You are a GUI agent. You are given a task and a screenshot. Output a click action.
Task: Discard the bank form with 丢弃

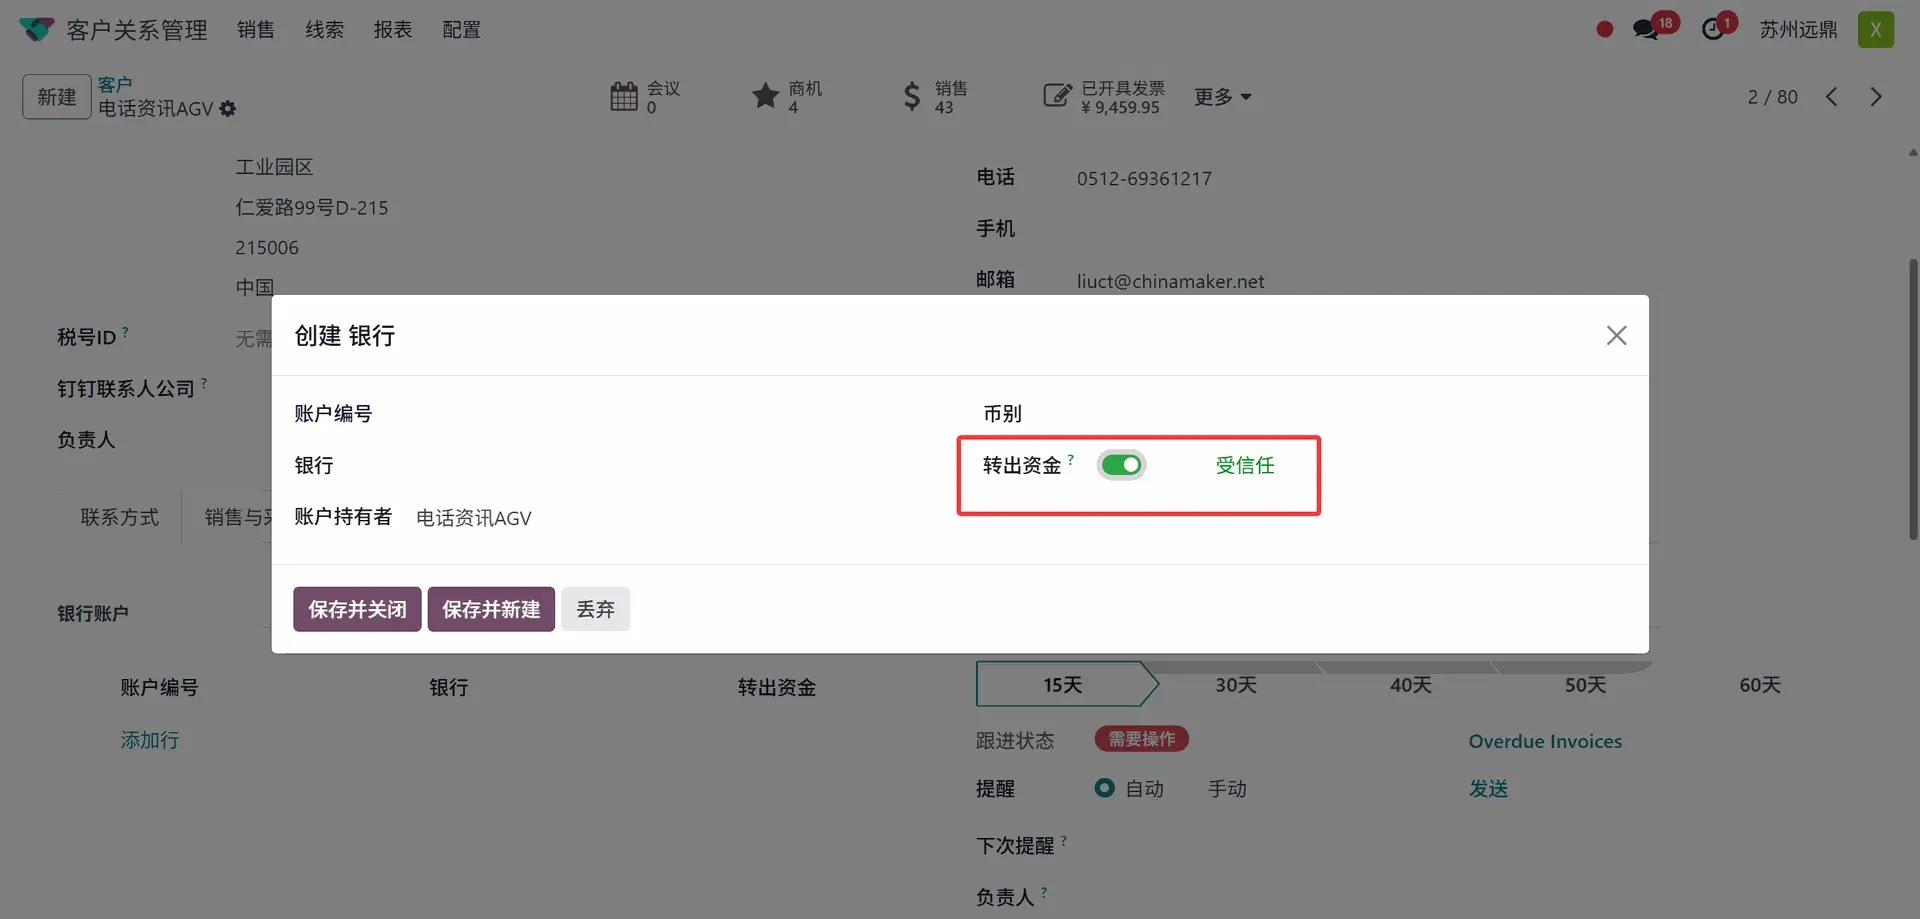click(595, 609)
